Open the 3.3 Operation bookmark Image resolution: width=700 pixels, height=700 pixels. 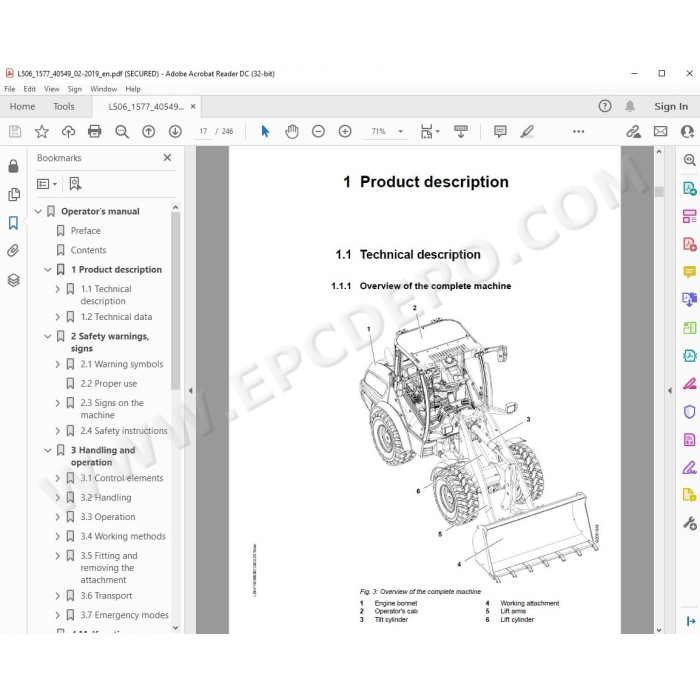(108, 517)
